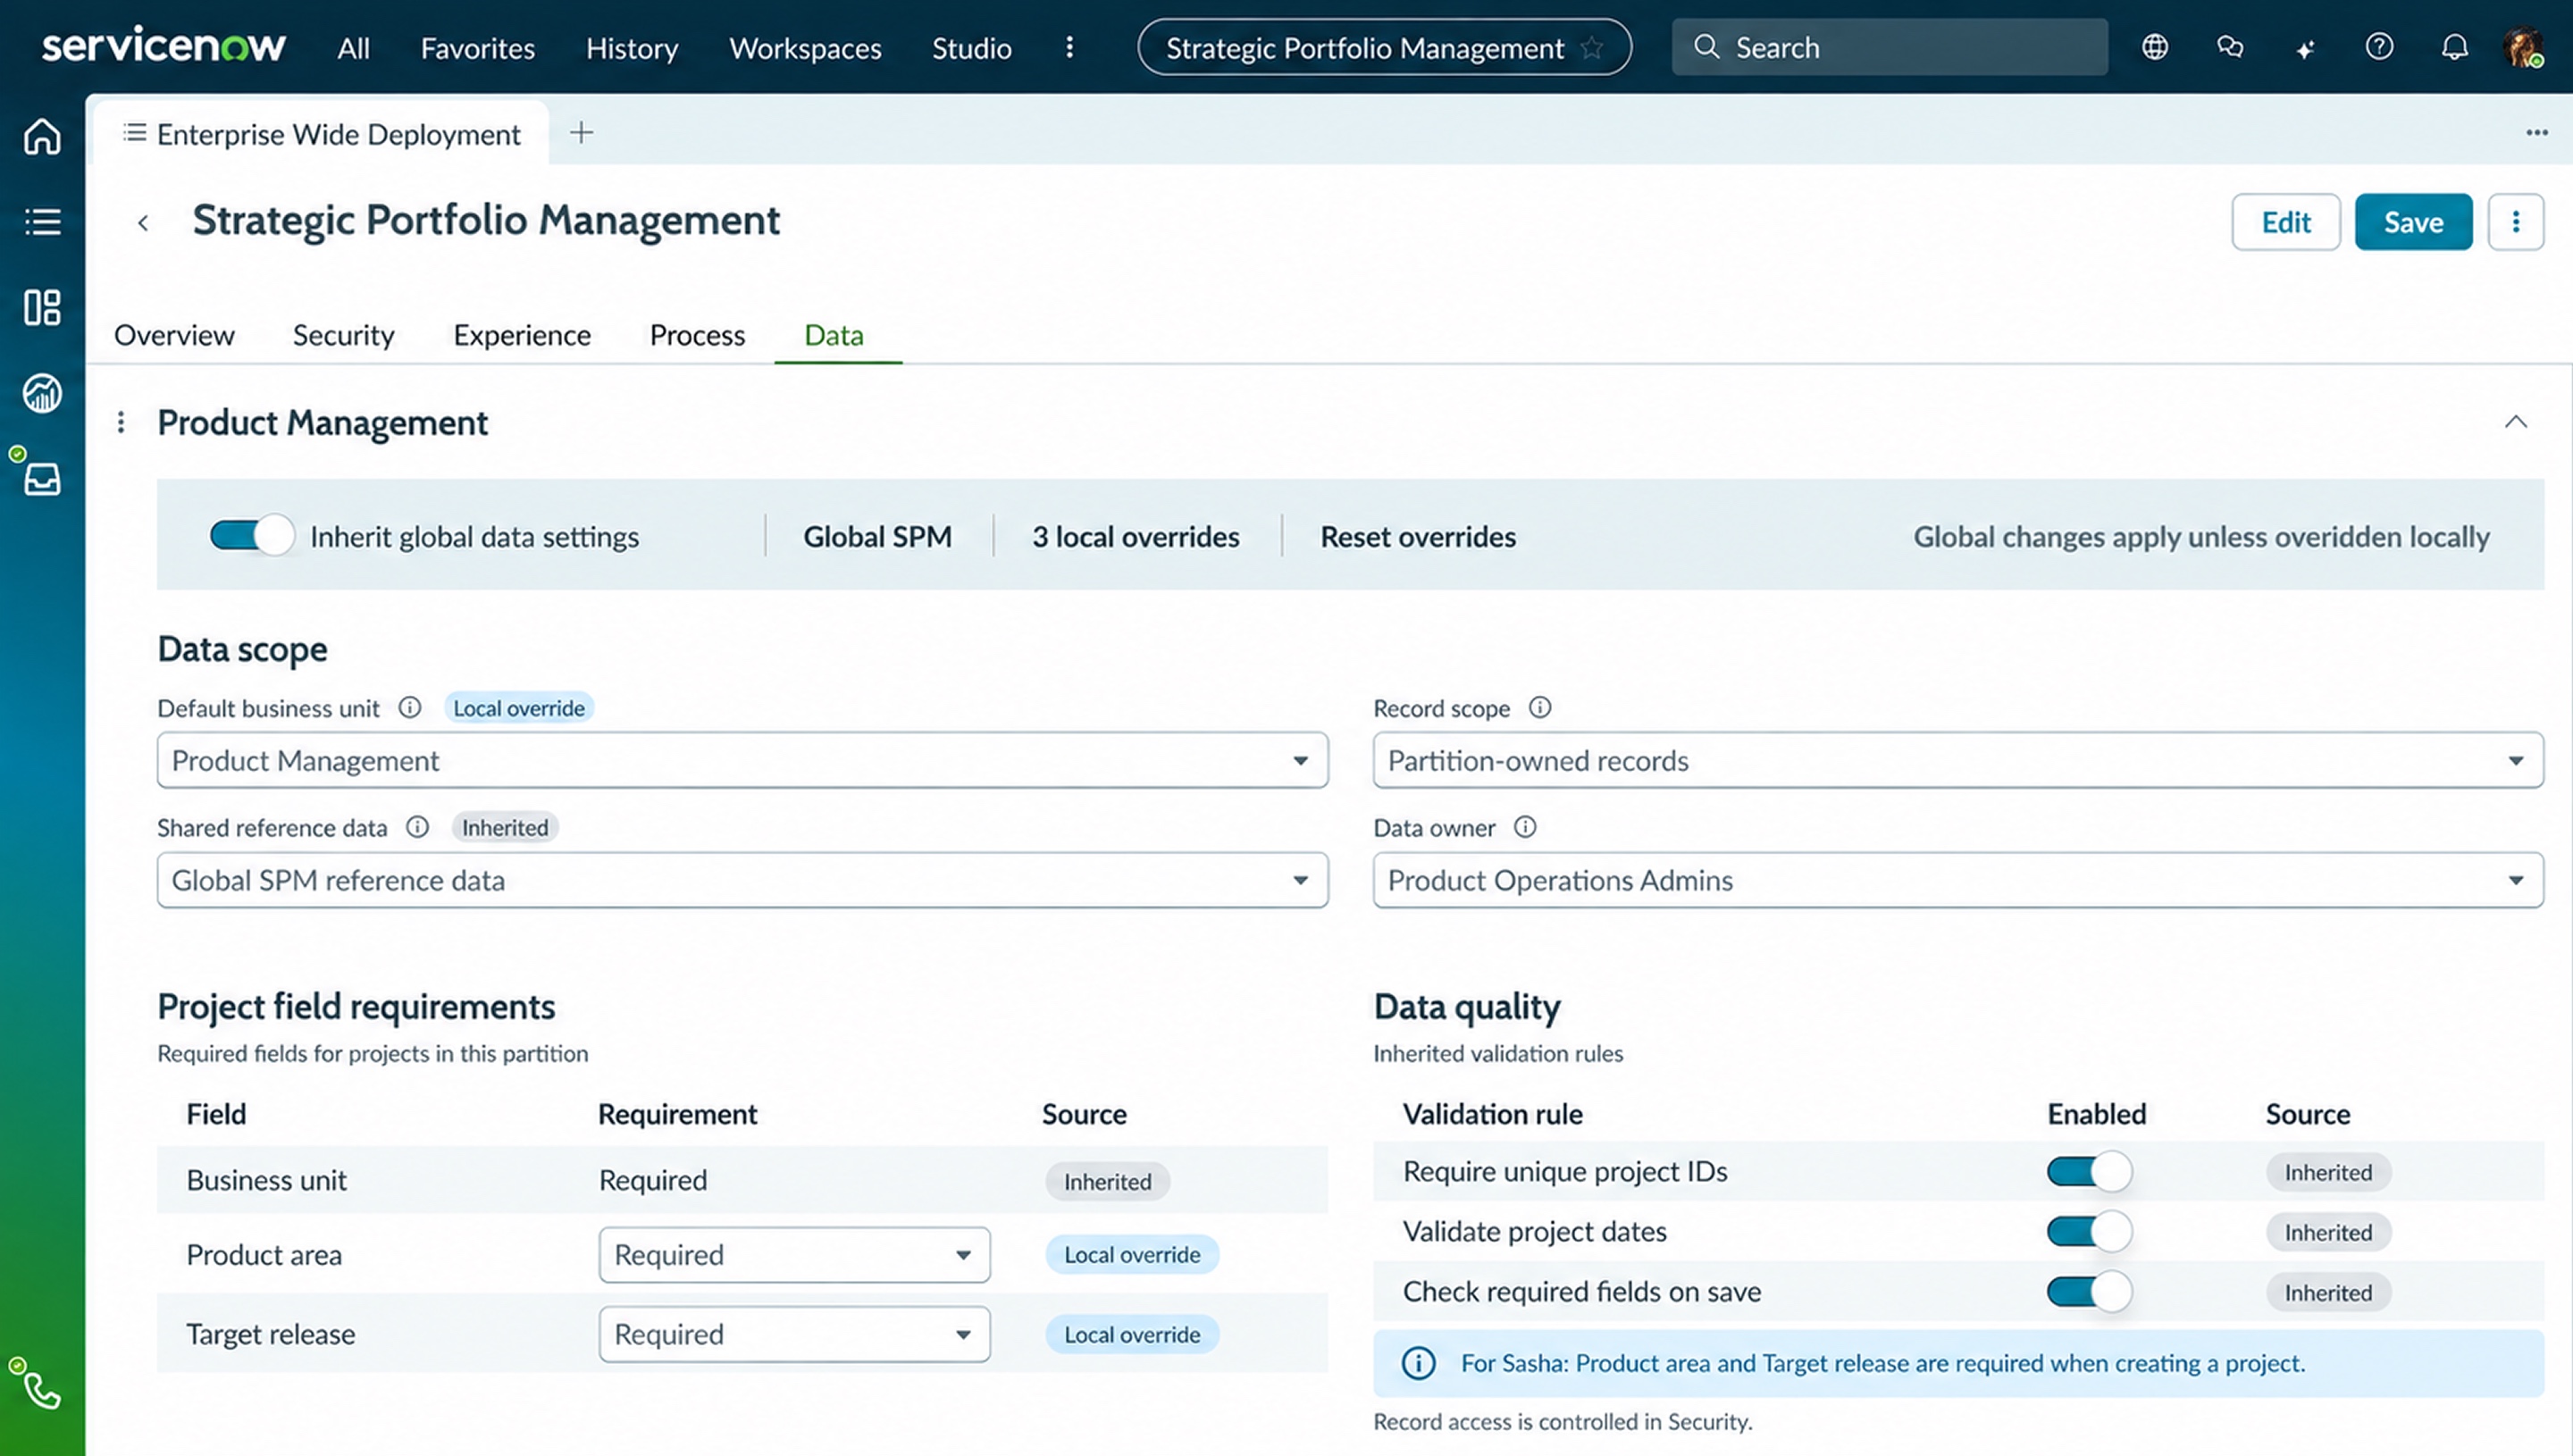Click the Search field in header
2573x1456 pixels.
pos(1889,47)
